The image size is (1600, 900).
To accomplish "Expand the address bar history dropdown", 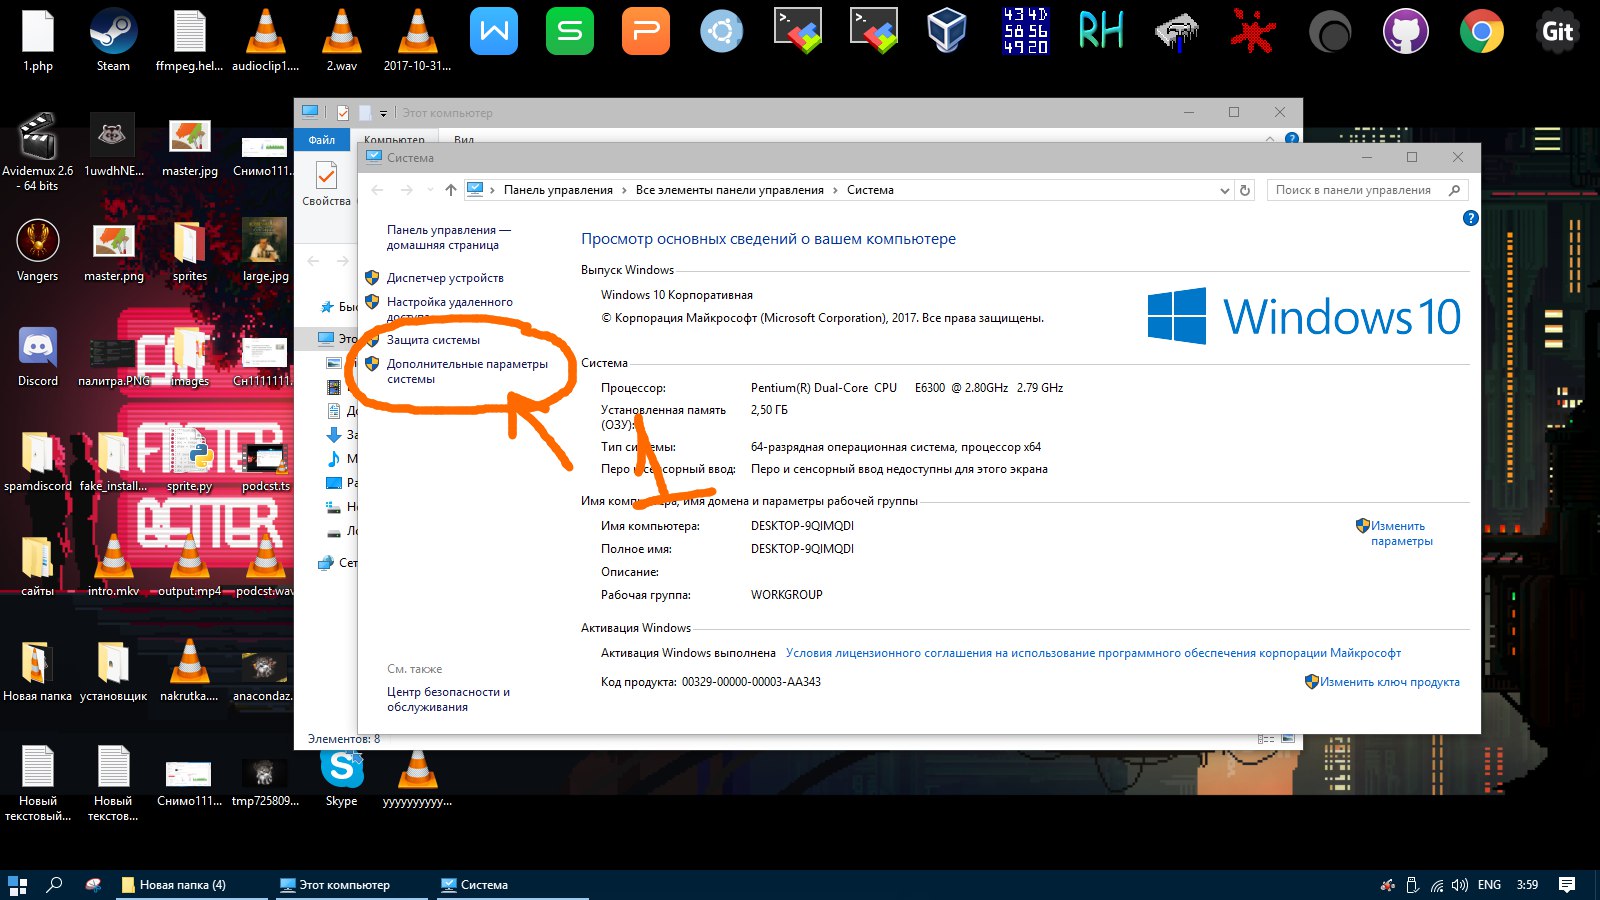I will click(x=1224, y=190).
